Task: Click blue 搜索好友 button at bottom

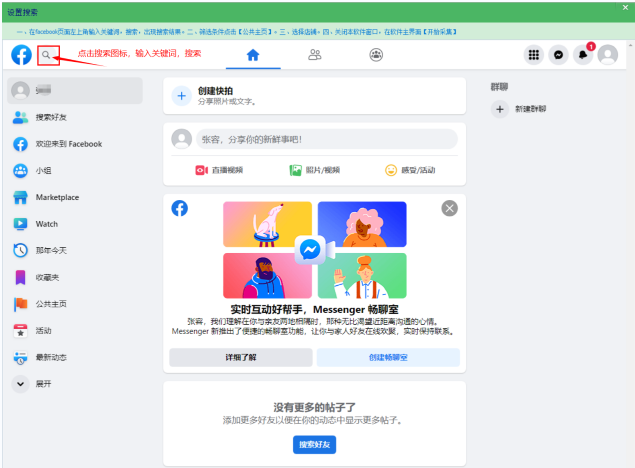Action: click(315, 445)
